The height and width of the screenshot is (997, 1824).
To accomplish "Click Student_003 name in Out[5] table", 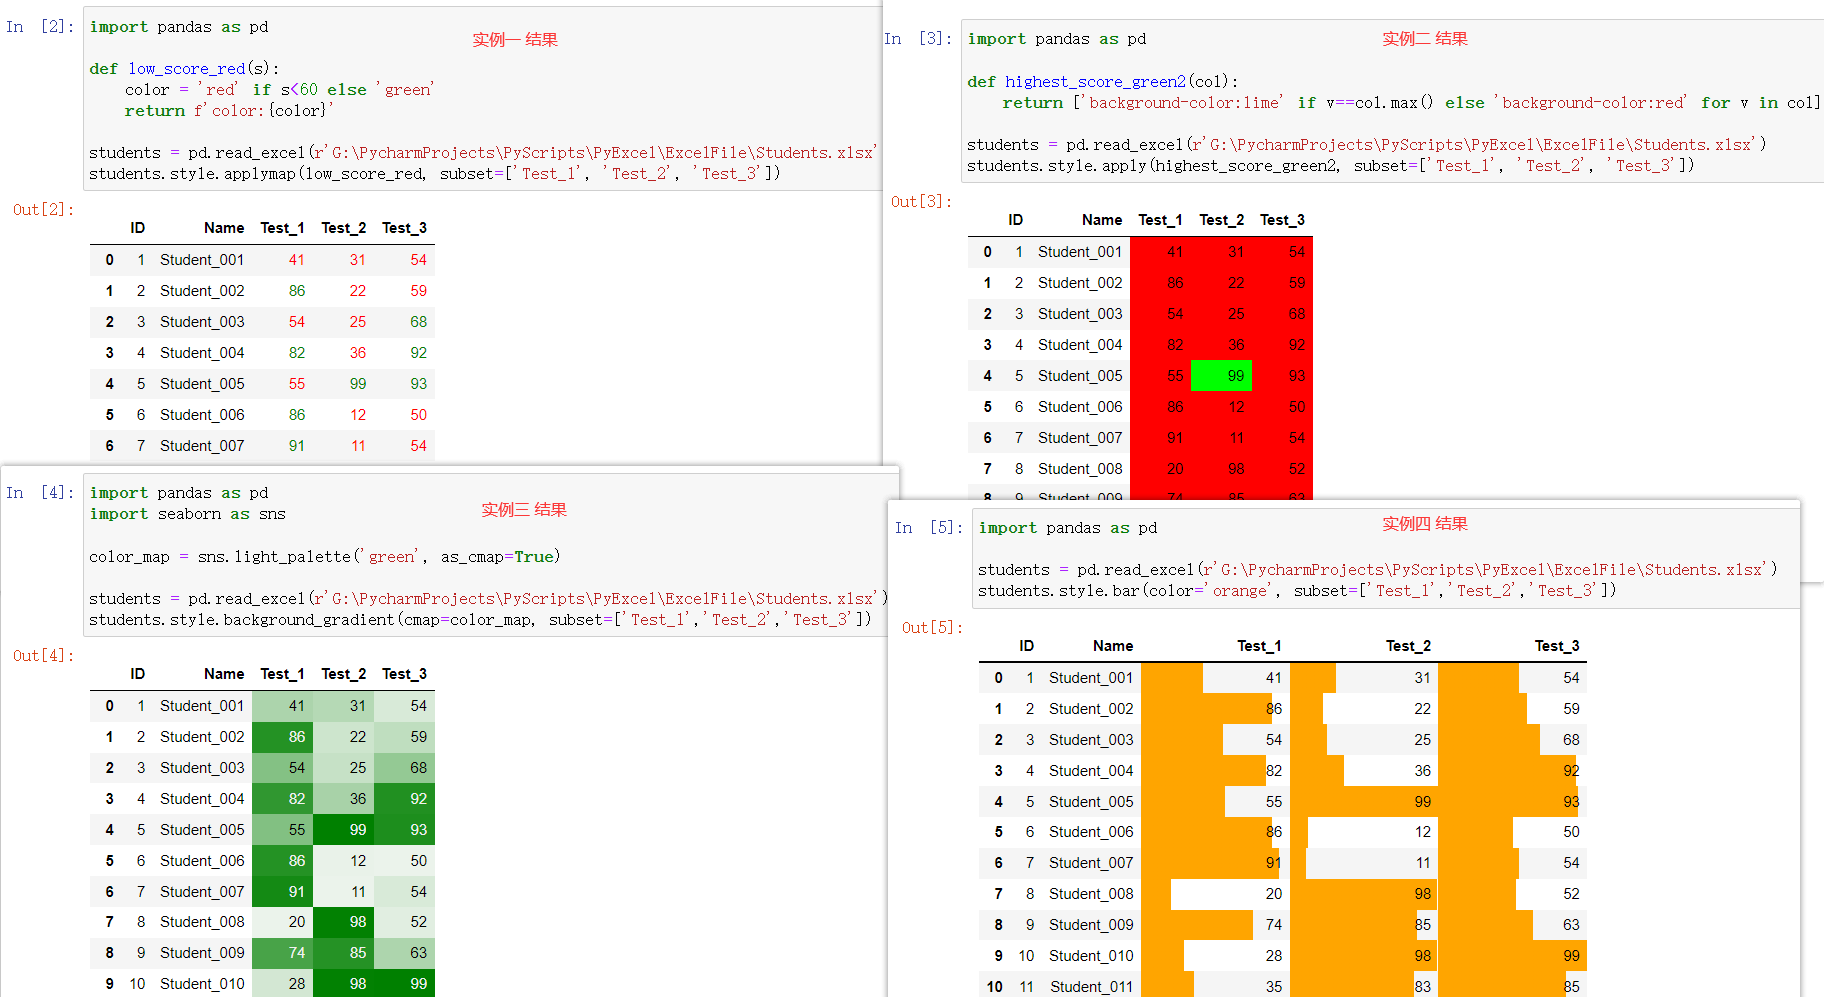I will point(1091,740).
